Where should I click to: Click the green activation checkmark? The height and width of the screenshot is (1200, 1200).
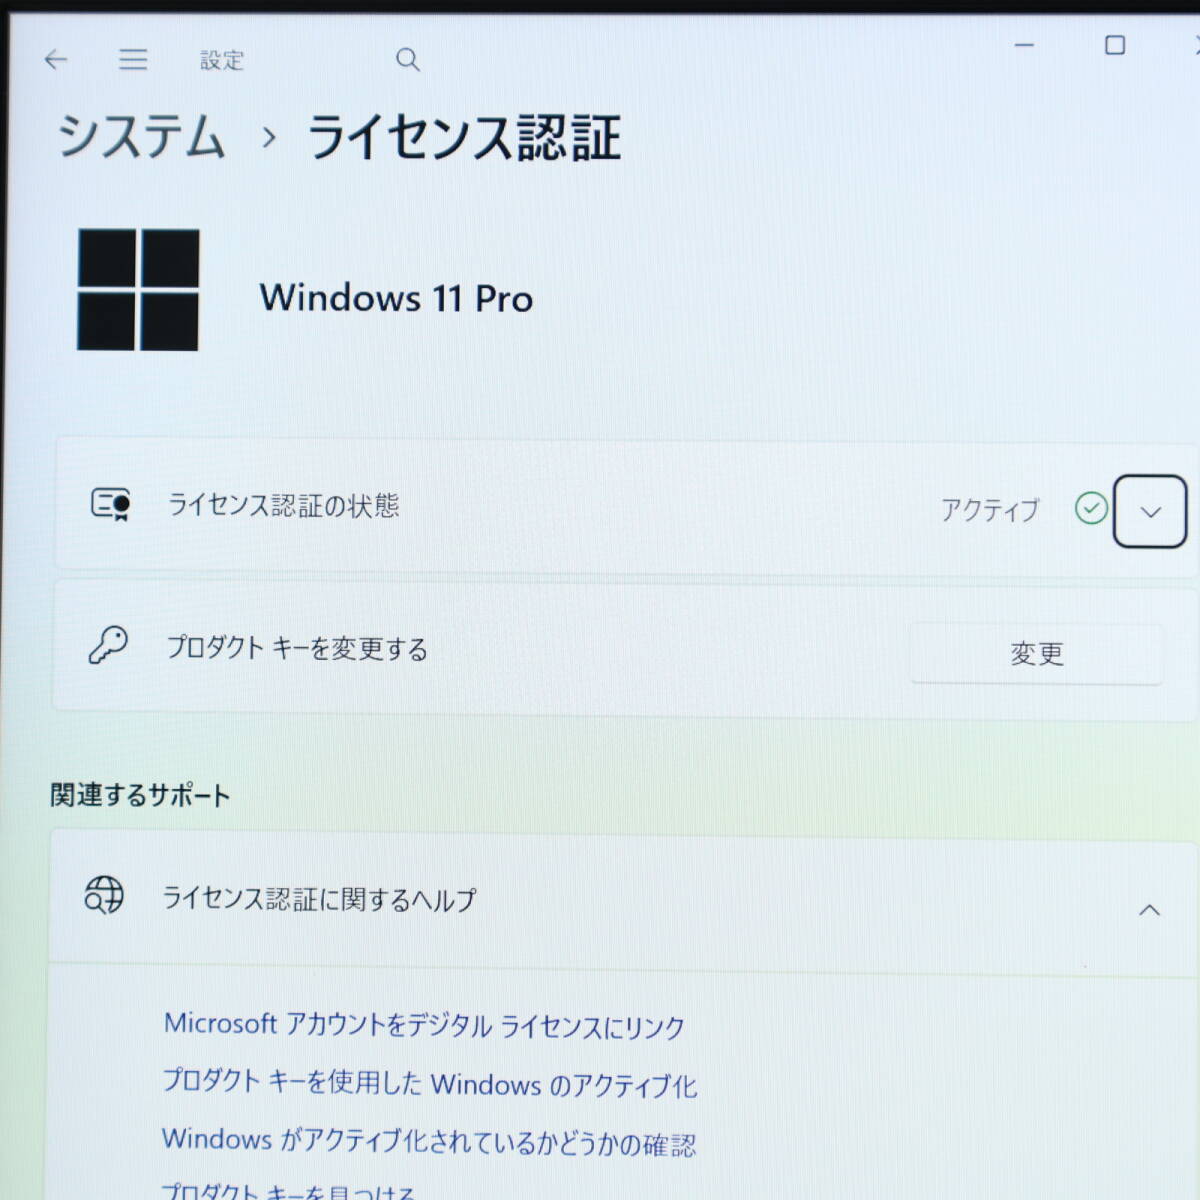(1091, 508)
